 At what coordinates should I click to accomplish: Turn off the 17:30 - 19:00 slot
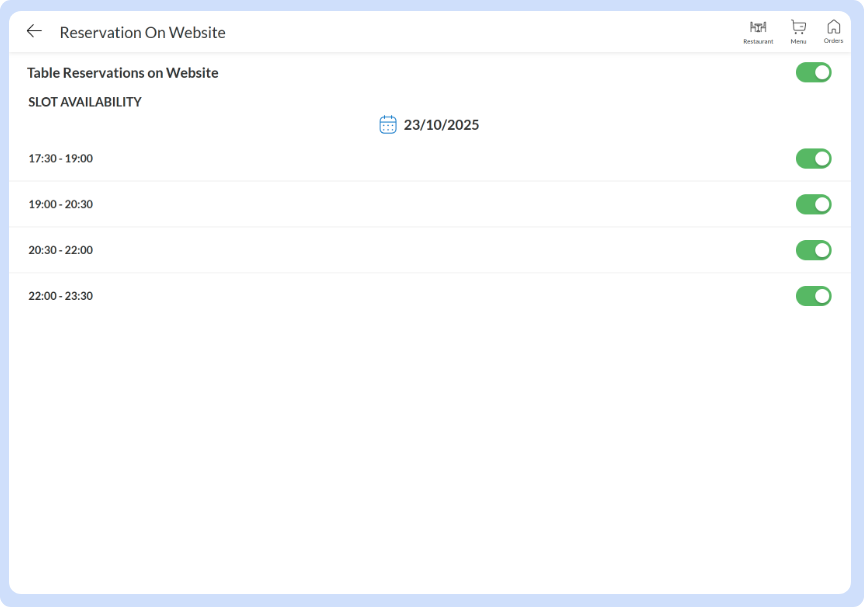coord(813,158)
